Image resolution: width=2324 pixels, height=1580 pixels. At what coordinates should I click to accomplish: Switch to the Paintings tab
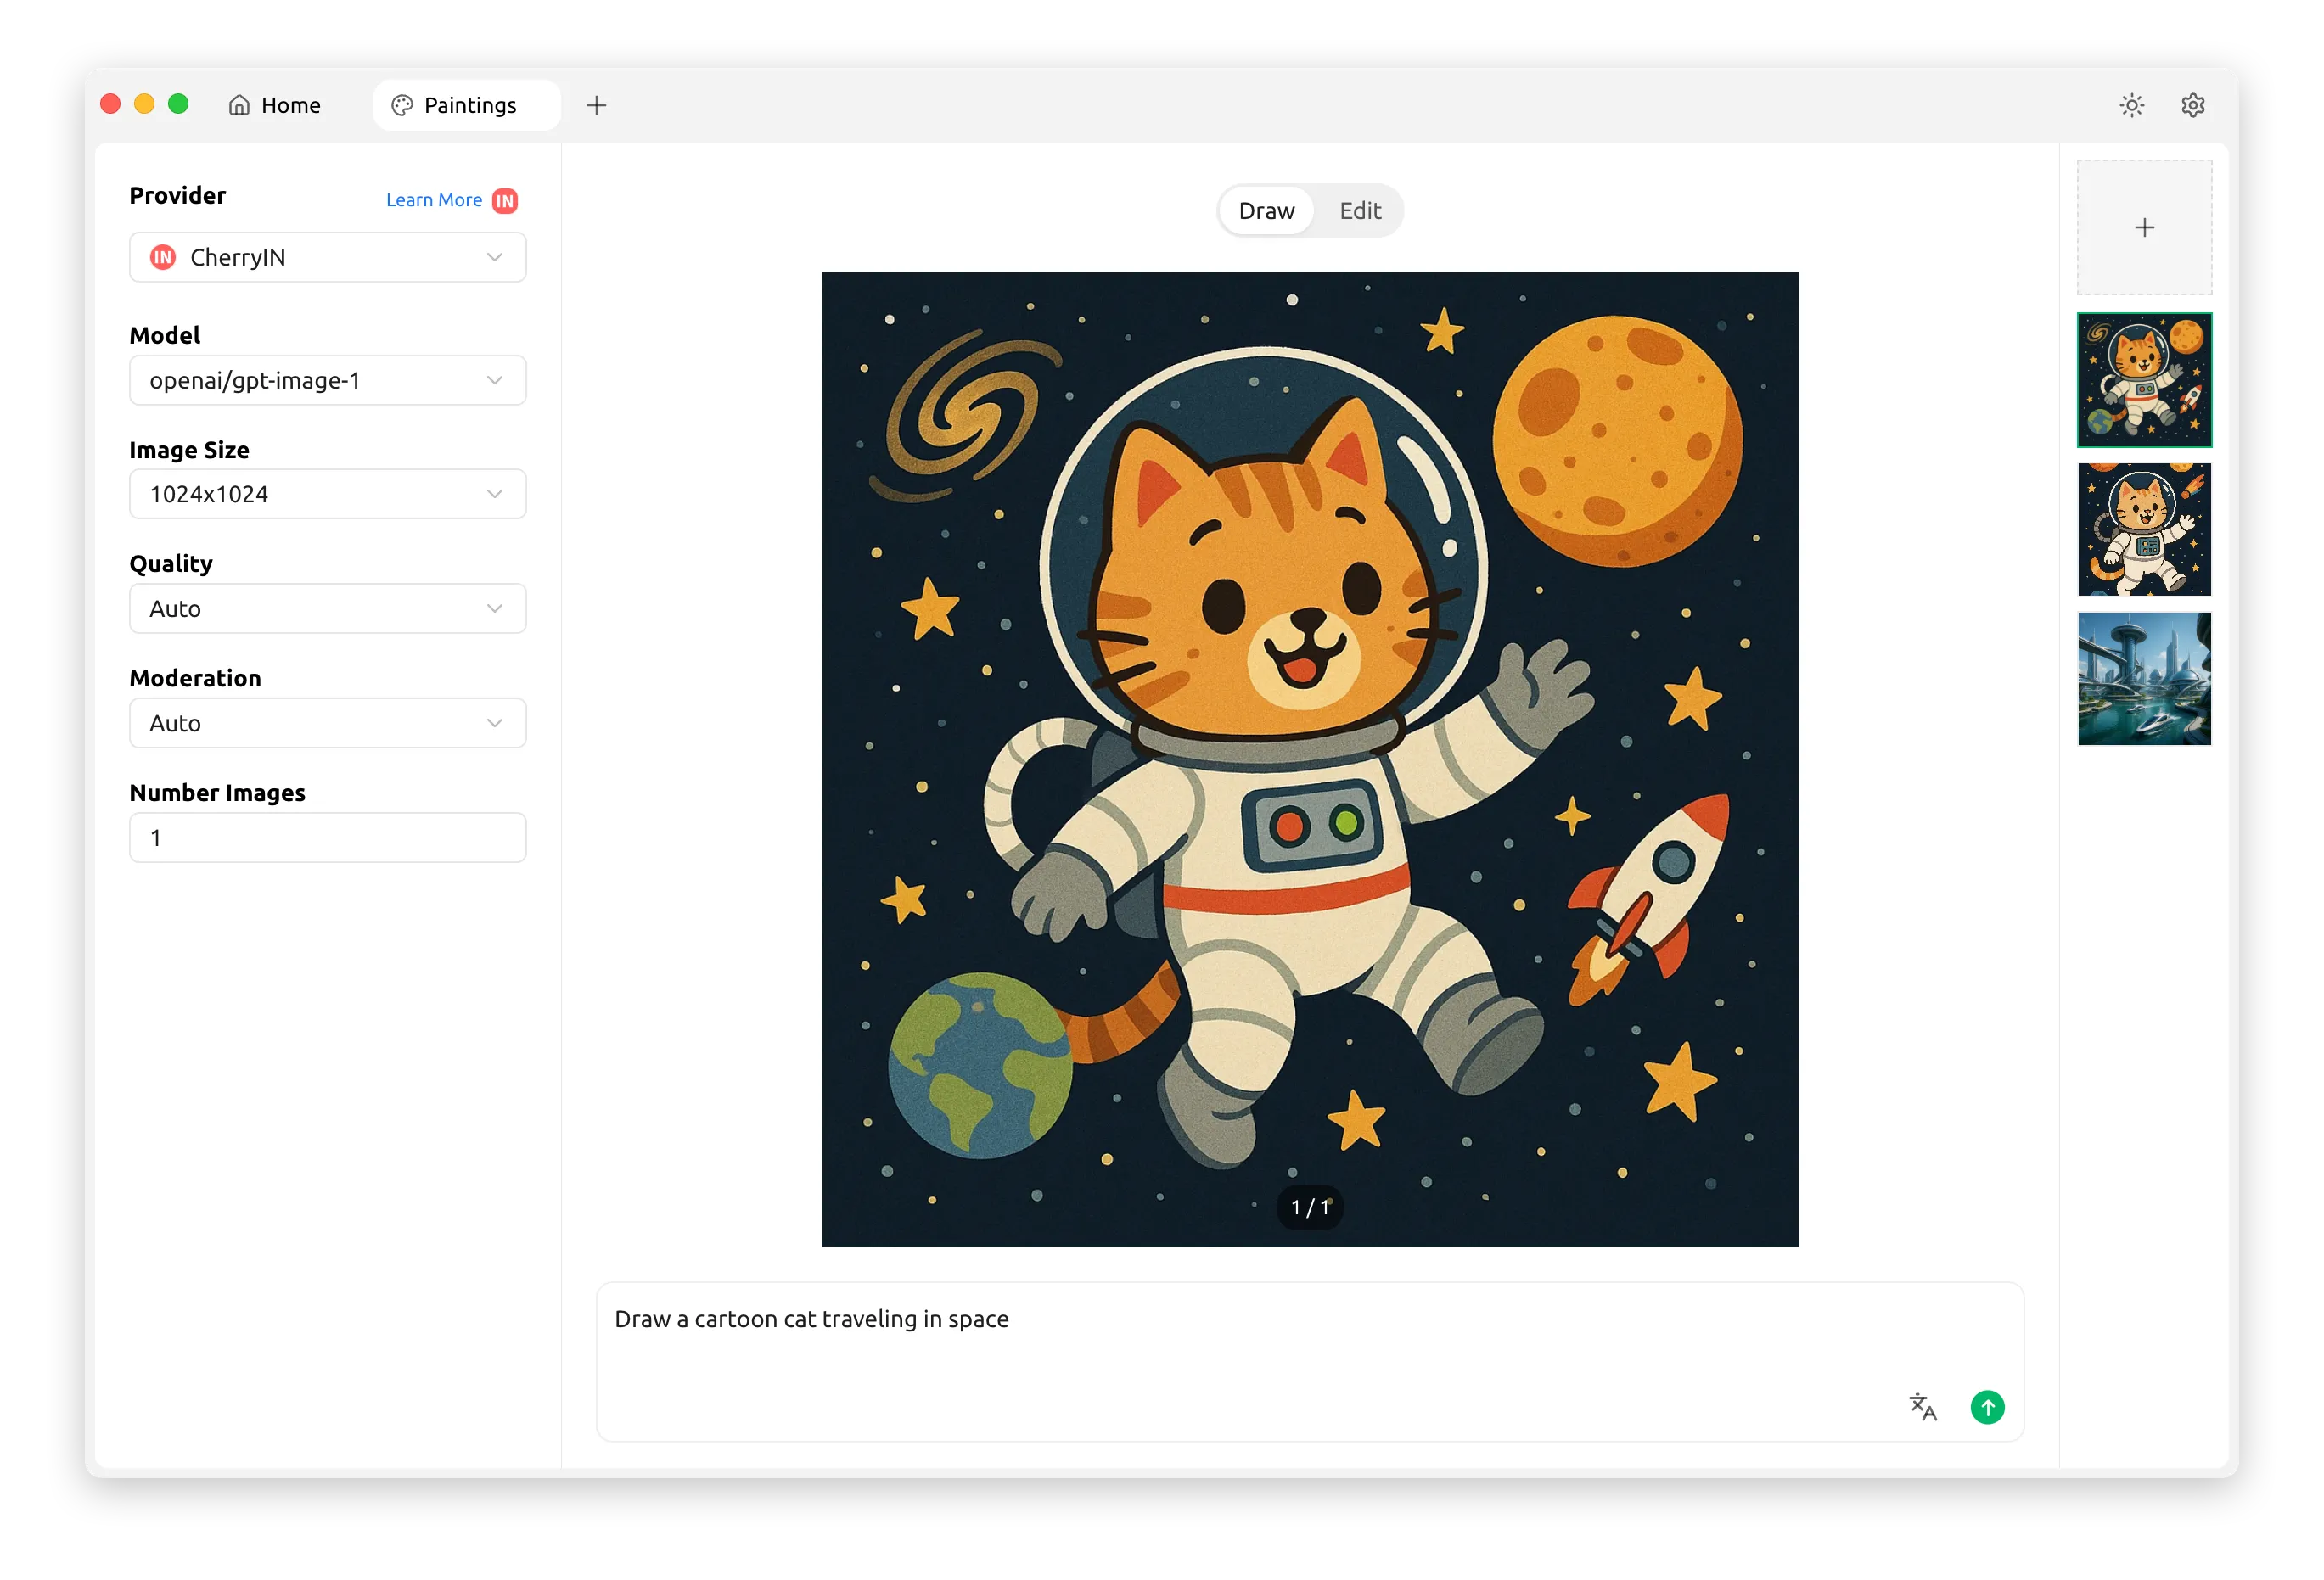tap(467, 105)
